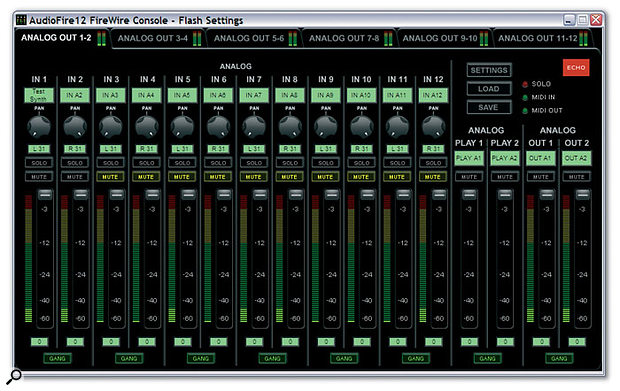Viewport: 620px width, 391px height.
Task: Click the magnifier icon below the window
Action: [14, 376]
